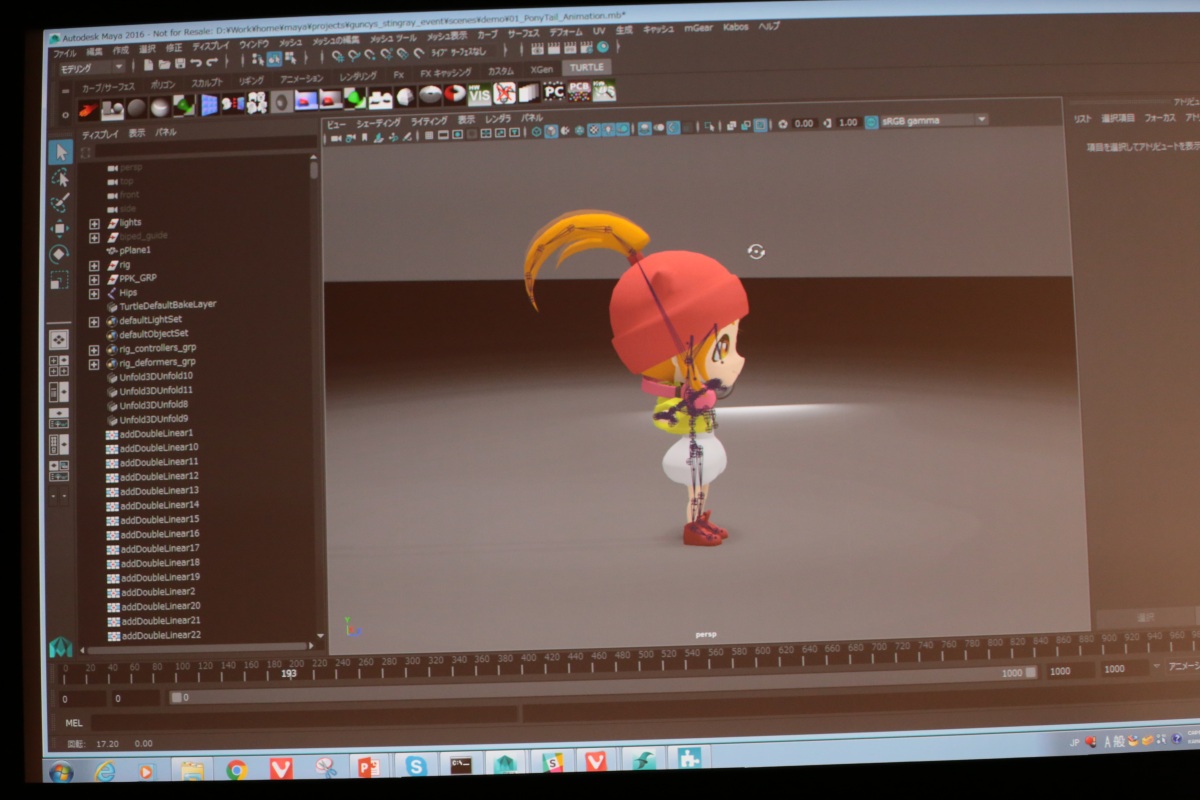Image resolution: width=1200 pixels, height=800 pixels.
Task: Select TurtleDefaultBakeLayer in outliner
Action: pos(167,305)
